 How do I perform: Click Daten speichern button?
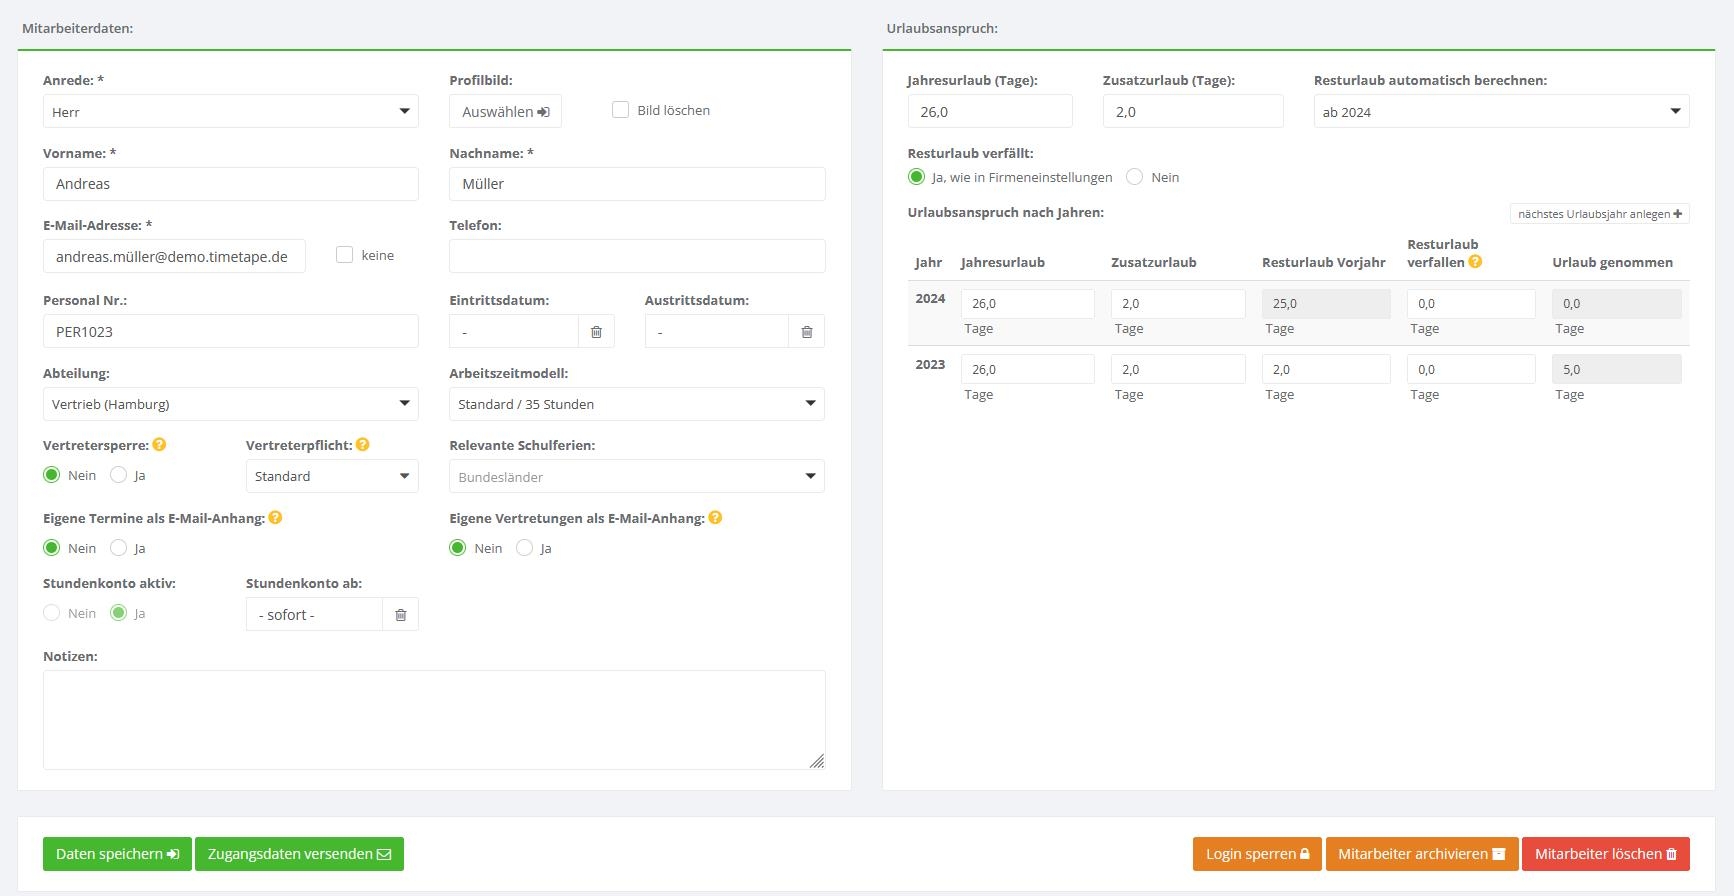[117, 854]
